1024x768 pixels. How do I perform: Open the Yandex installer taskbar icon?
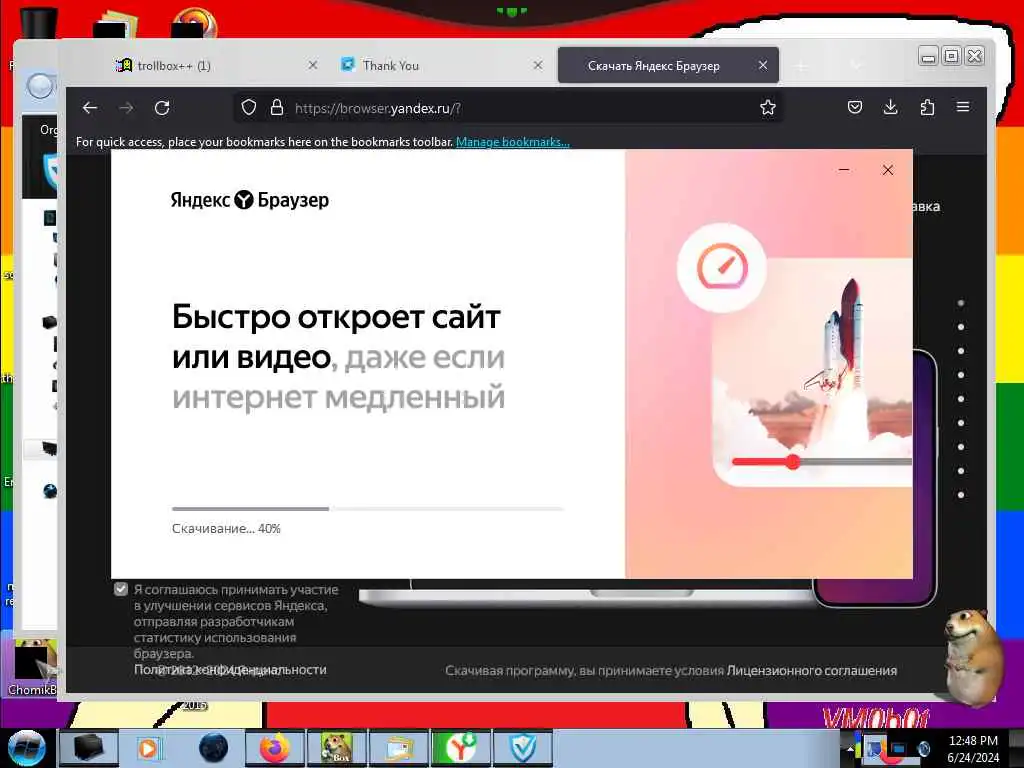click(x=461, y=748)
